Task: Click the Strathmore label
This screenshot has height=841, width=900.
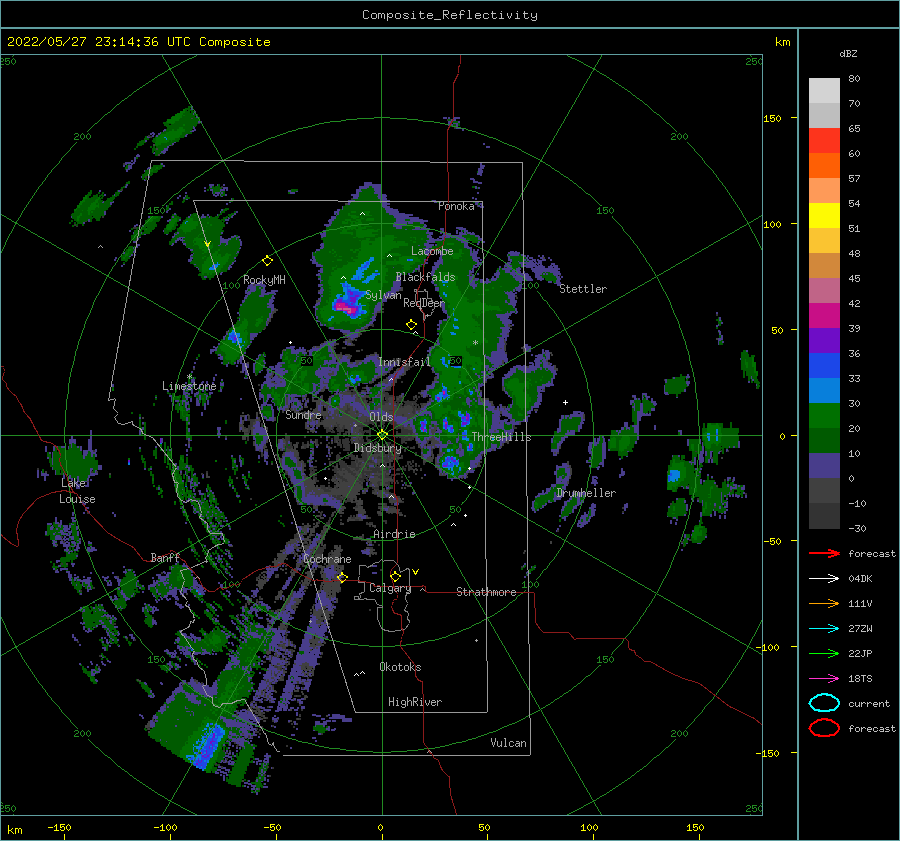Action: [x=486, y=592]
